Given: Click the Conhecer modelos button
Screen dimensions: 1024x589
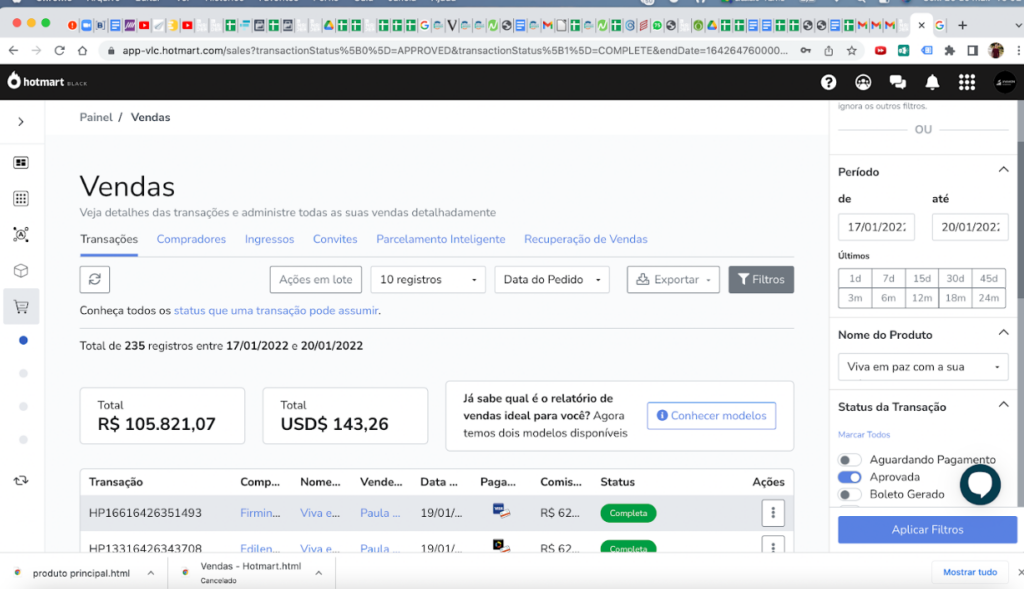Looking at the screenshot, I should point(711,415).
